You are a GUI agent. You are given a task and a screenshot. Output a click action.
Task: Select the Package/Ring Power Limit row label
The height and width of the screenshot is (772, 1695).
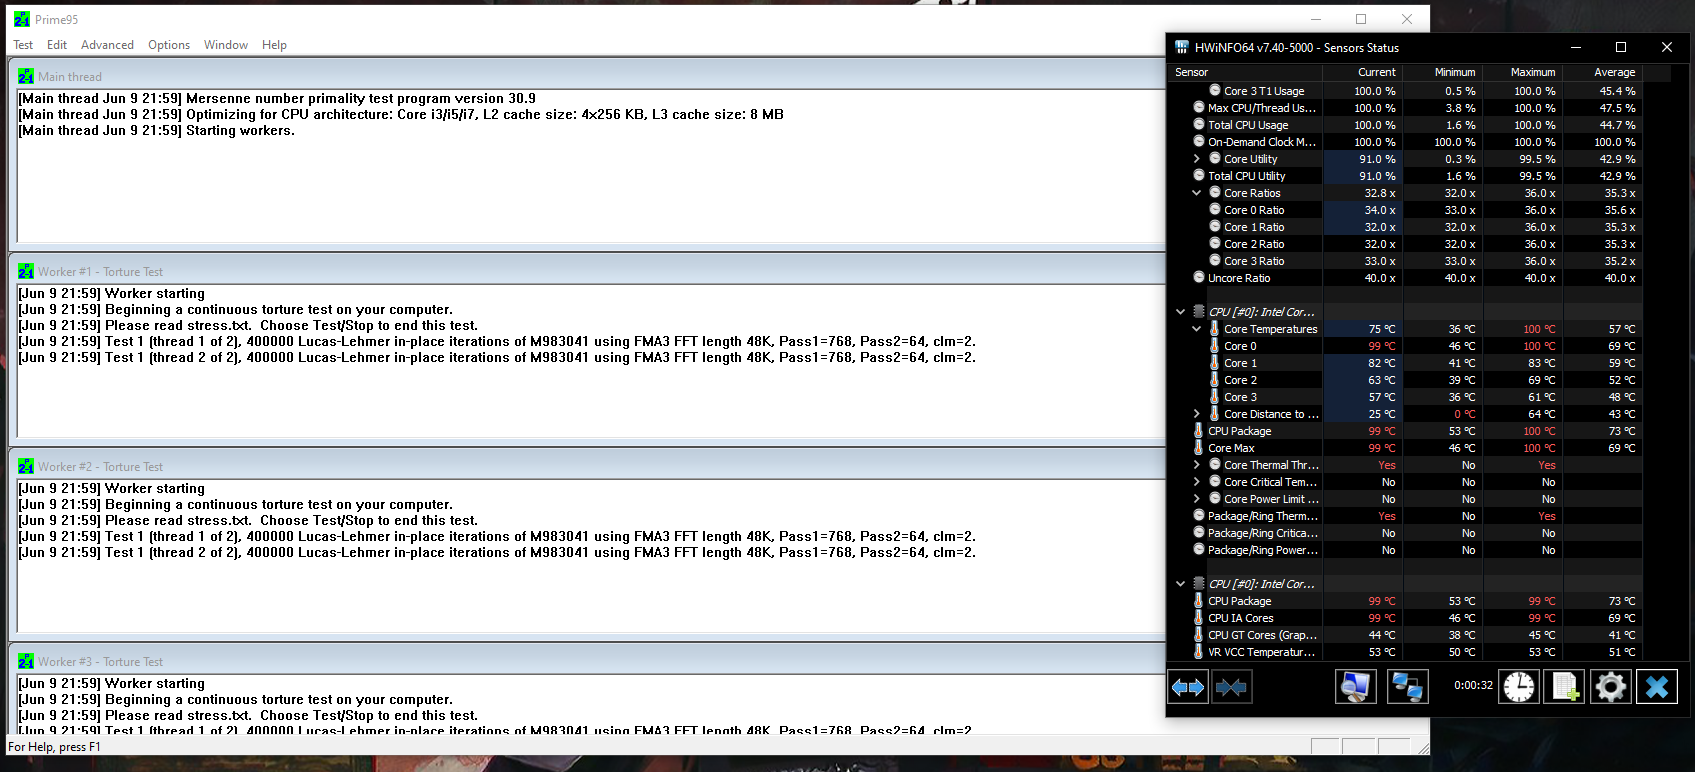[1263, 550]
